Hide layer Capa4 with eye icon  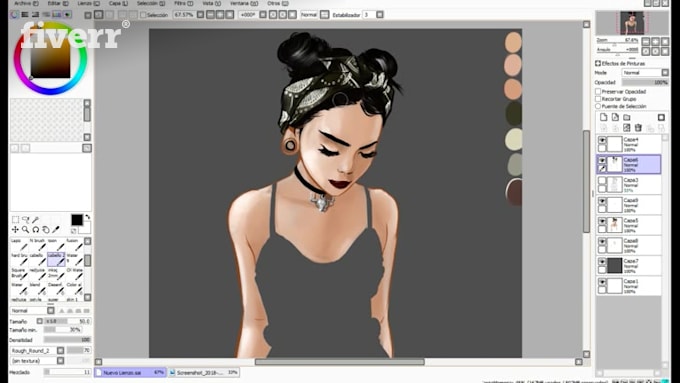pos(602,140)
